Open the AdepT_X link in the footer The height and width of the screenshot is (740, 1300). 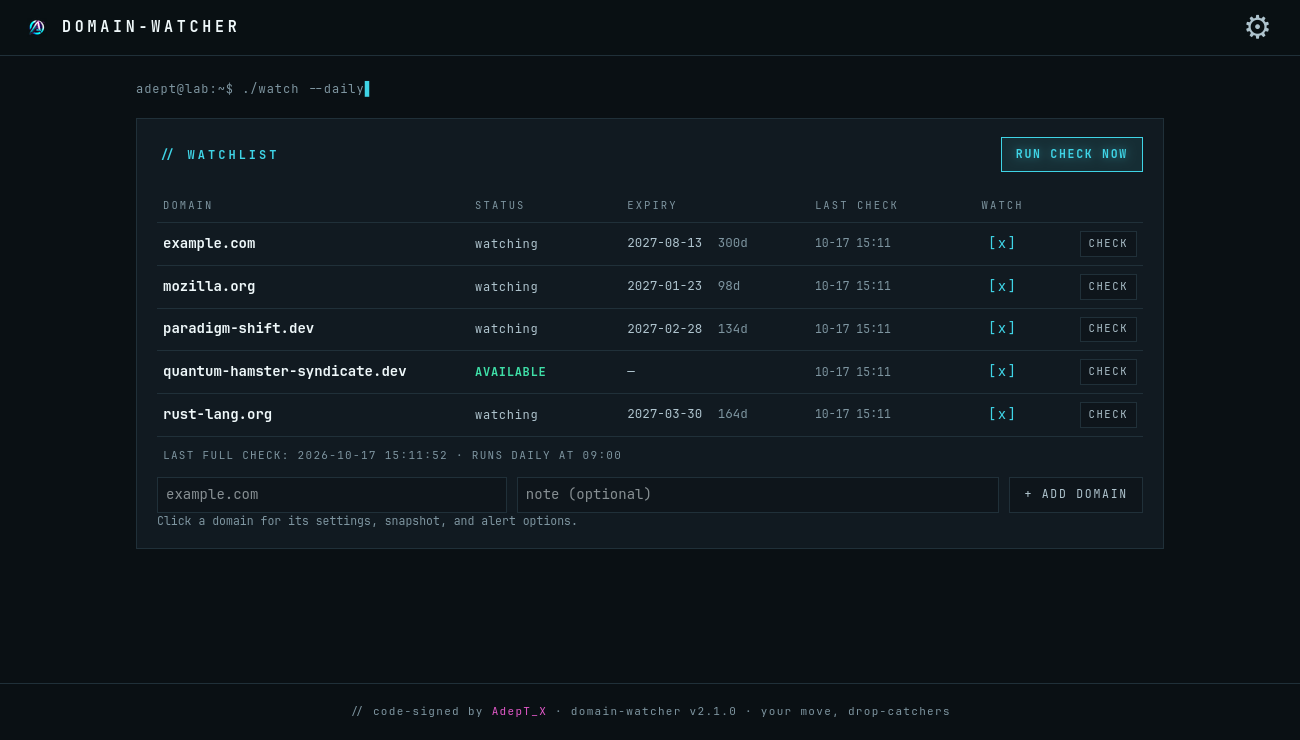[519, 712]
